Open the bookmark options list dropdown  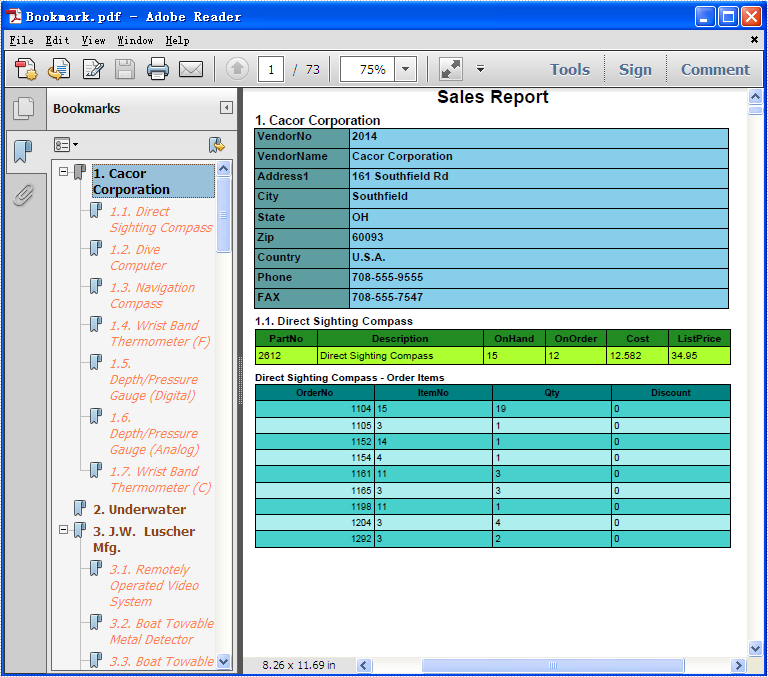(x=66, y=145)
